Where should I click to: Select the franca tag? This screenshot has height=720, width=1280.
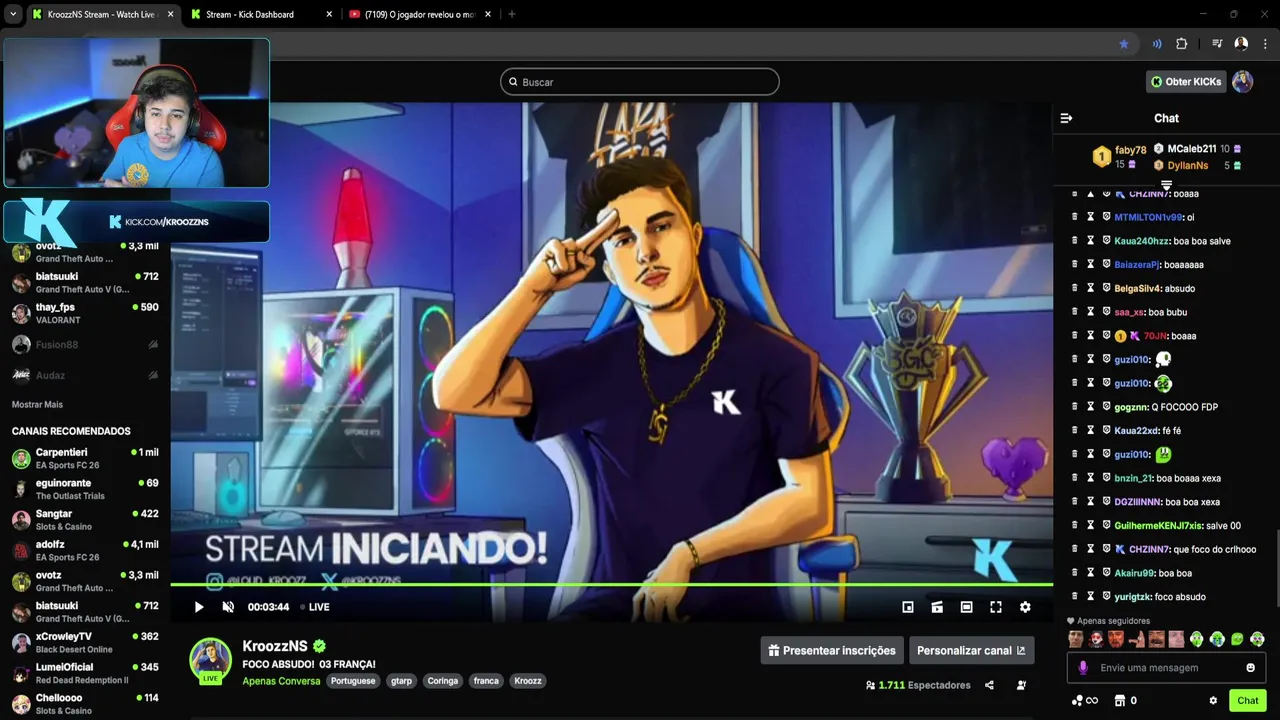pos(486,681)
